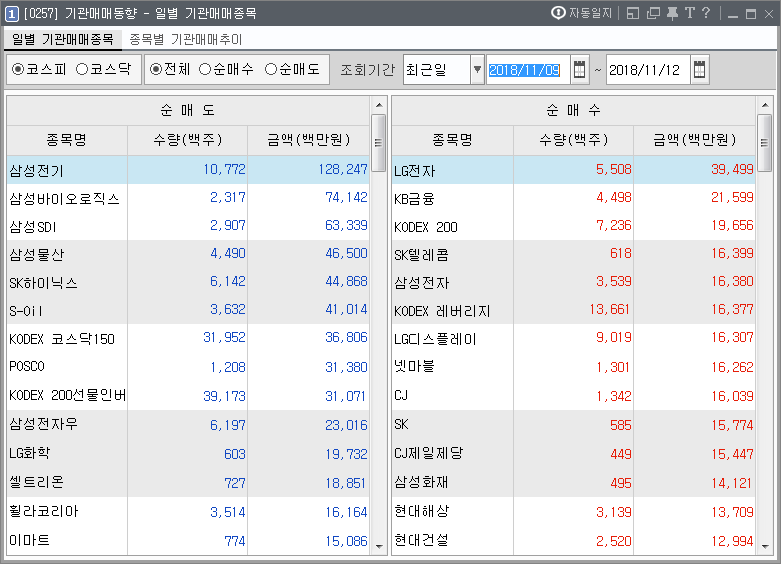Select POSCO row
Image resolution: width=781 pixels, height=564 pixels.
coord(188,367)
